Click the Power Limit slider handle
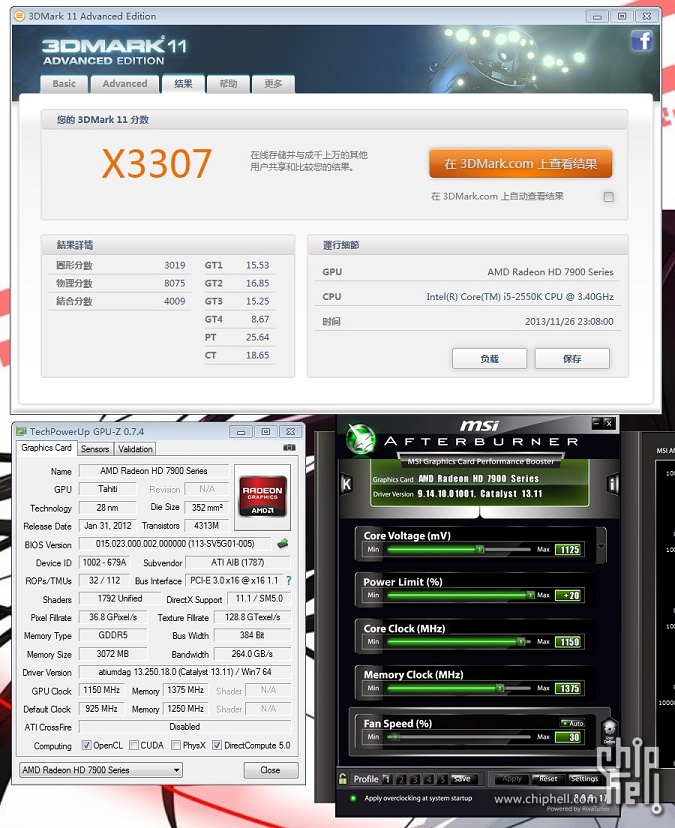 [x=530, y=595]
